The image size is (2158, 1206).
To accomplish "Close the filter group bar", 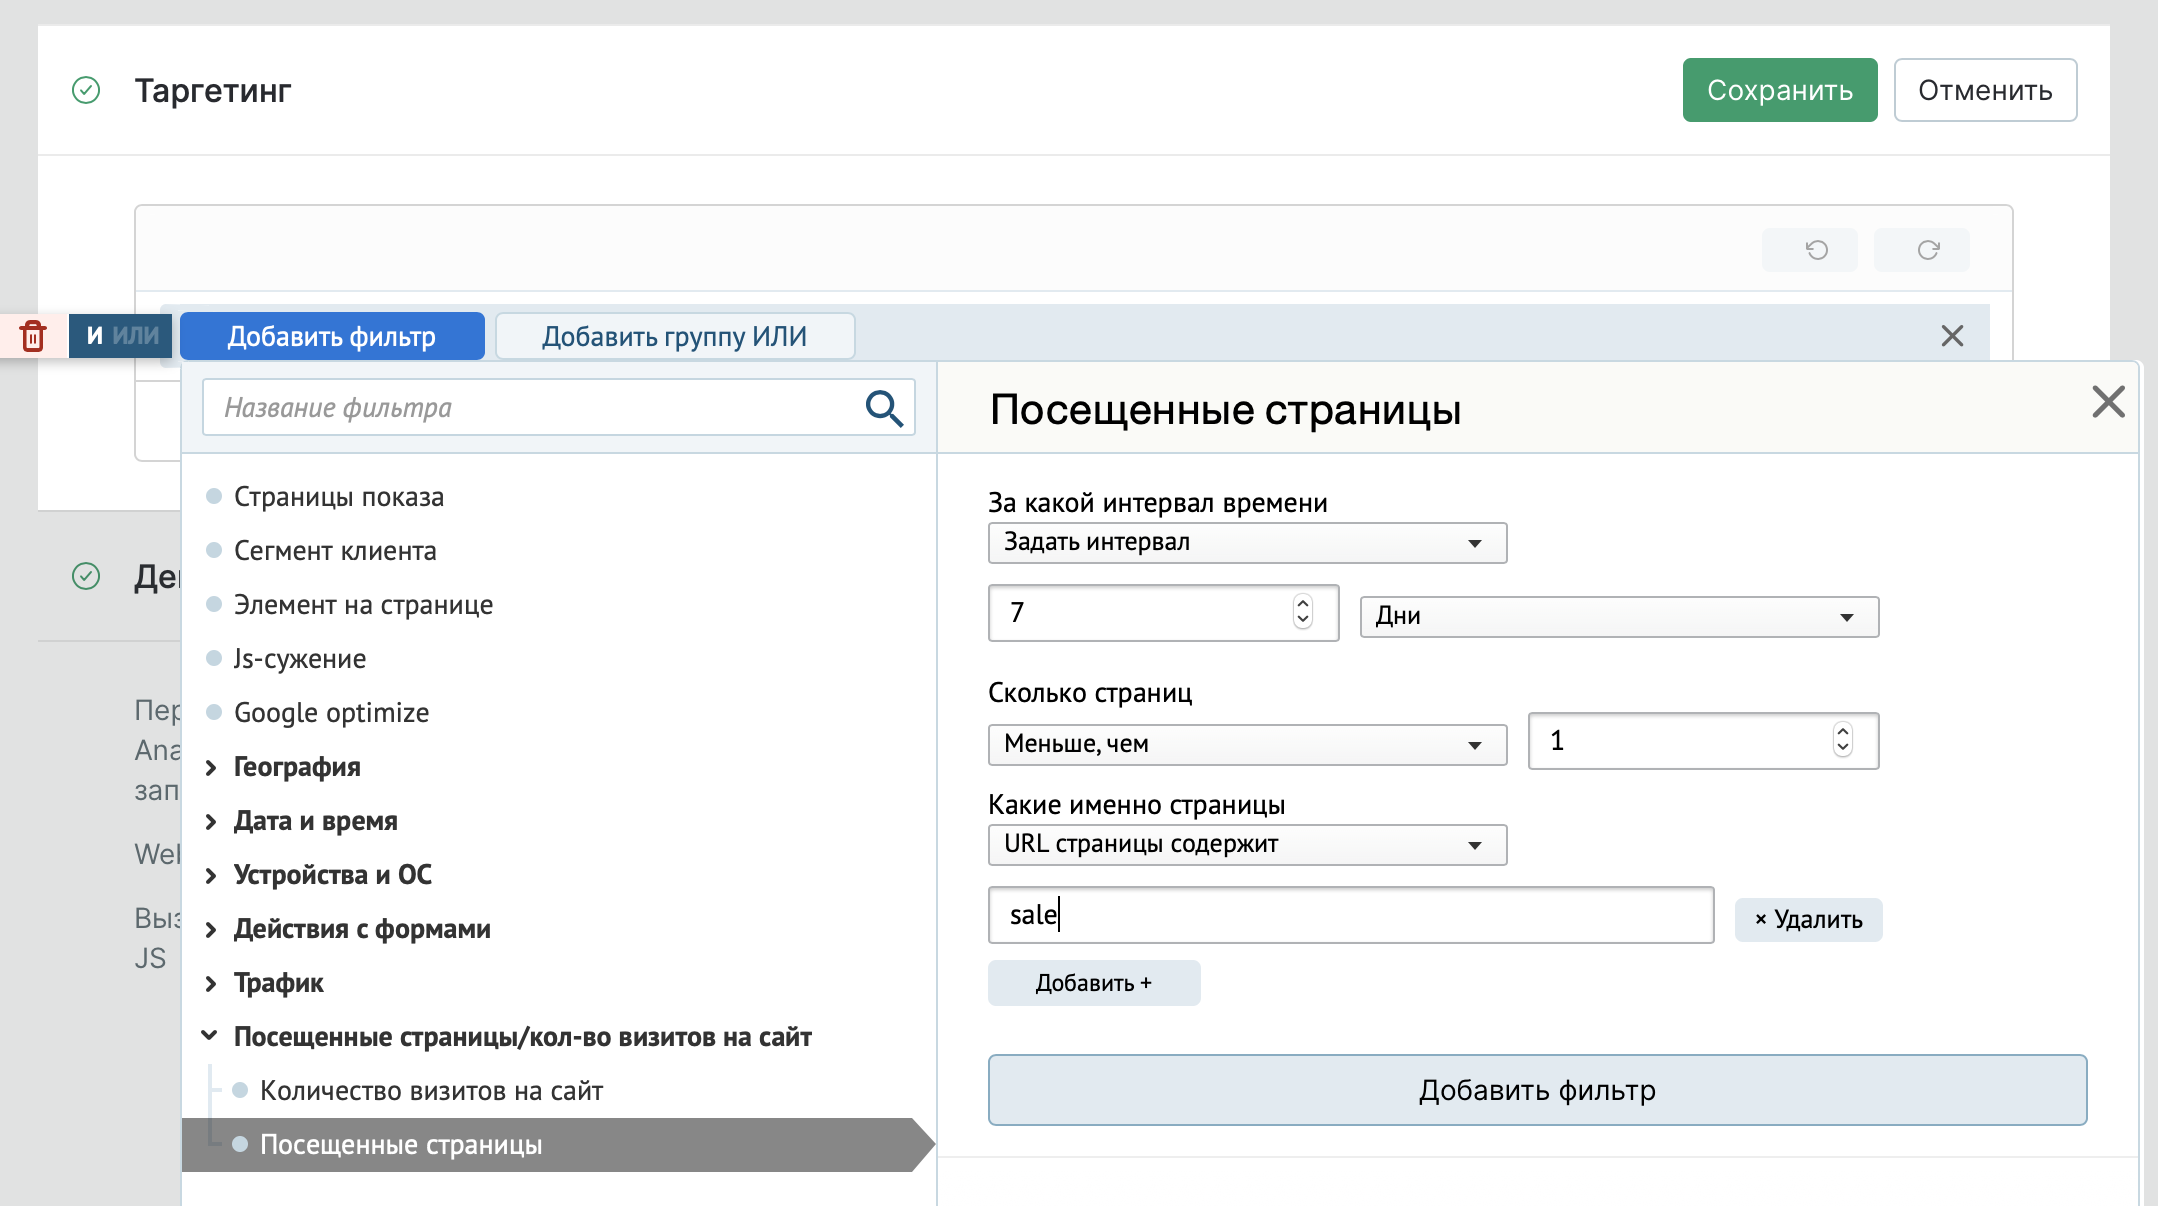I will [1952, 336].
